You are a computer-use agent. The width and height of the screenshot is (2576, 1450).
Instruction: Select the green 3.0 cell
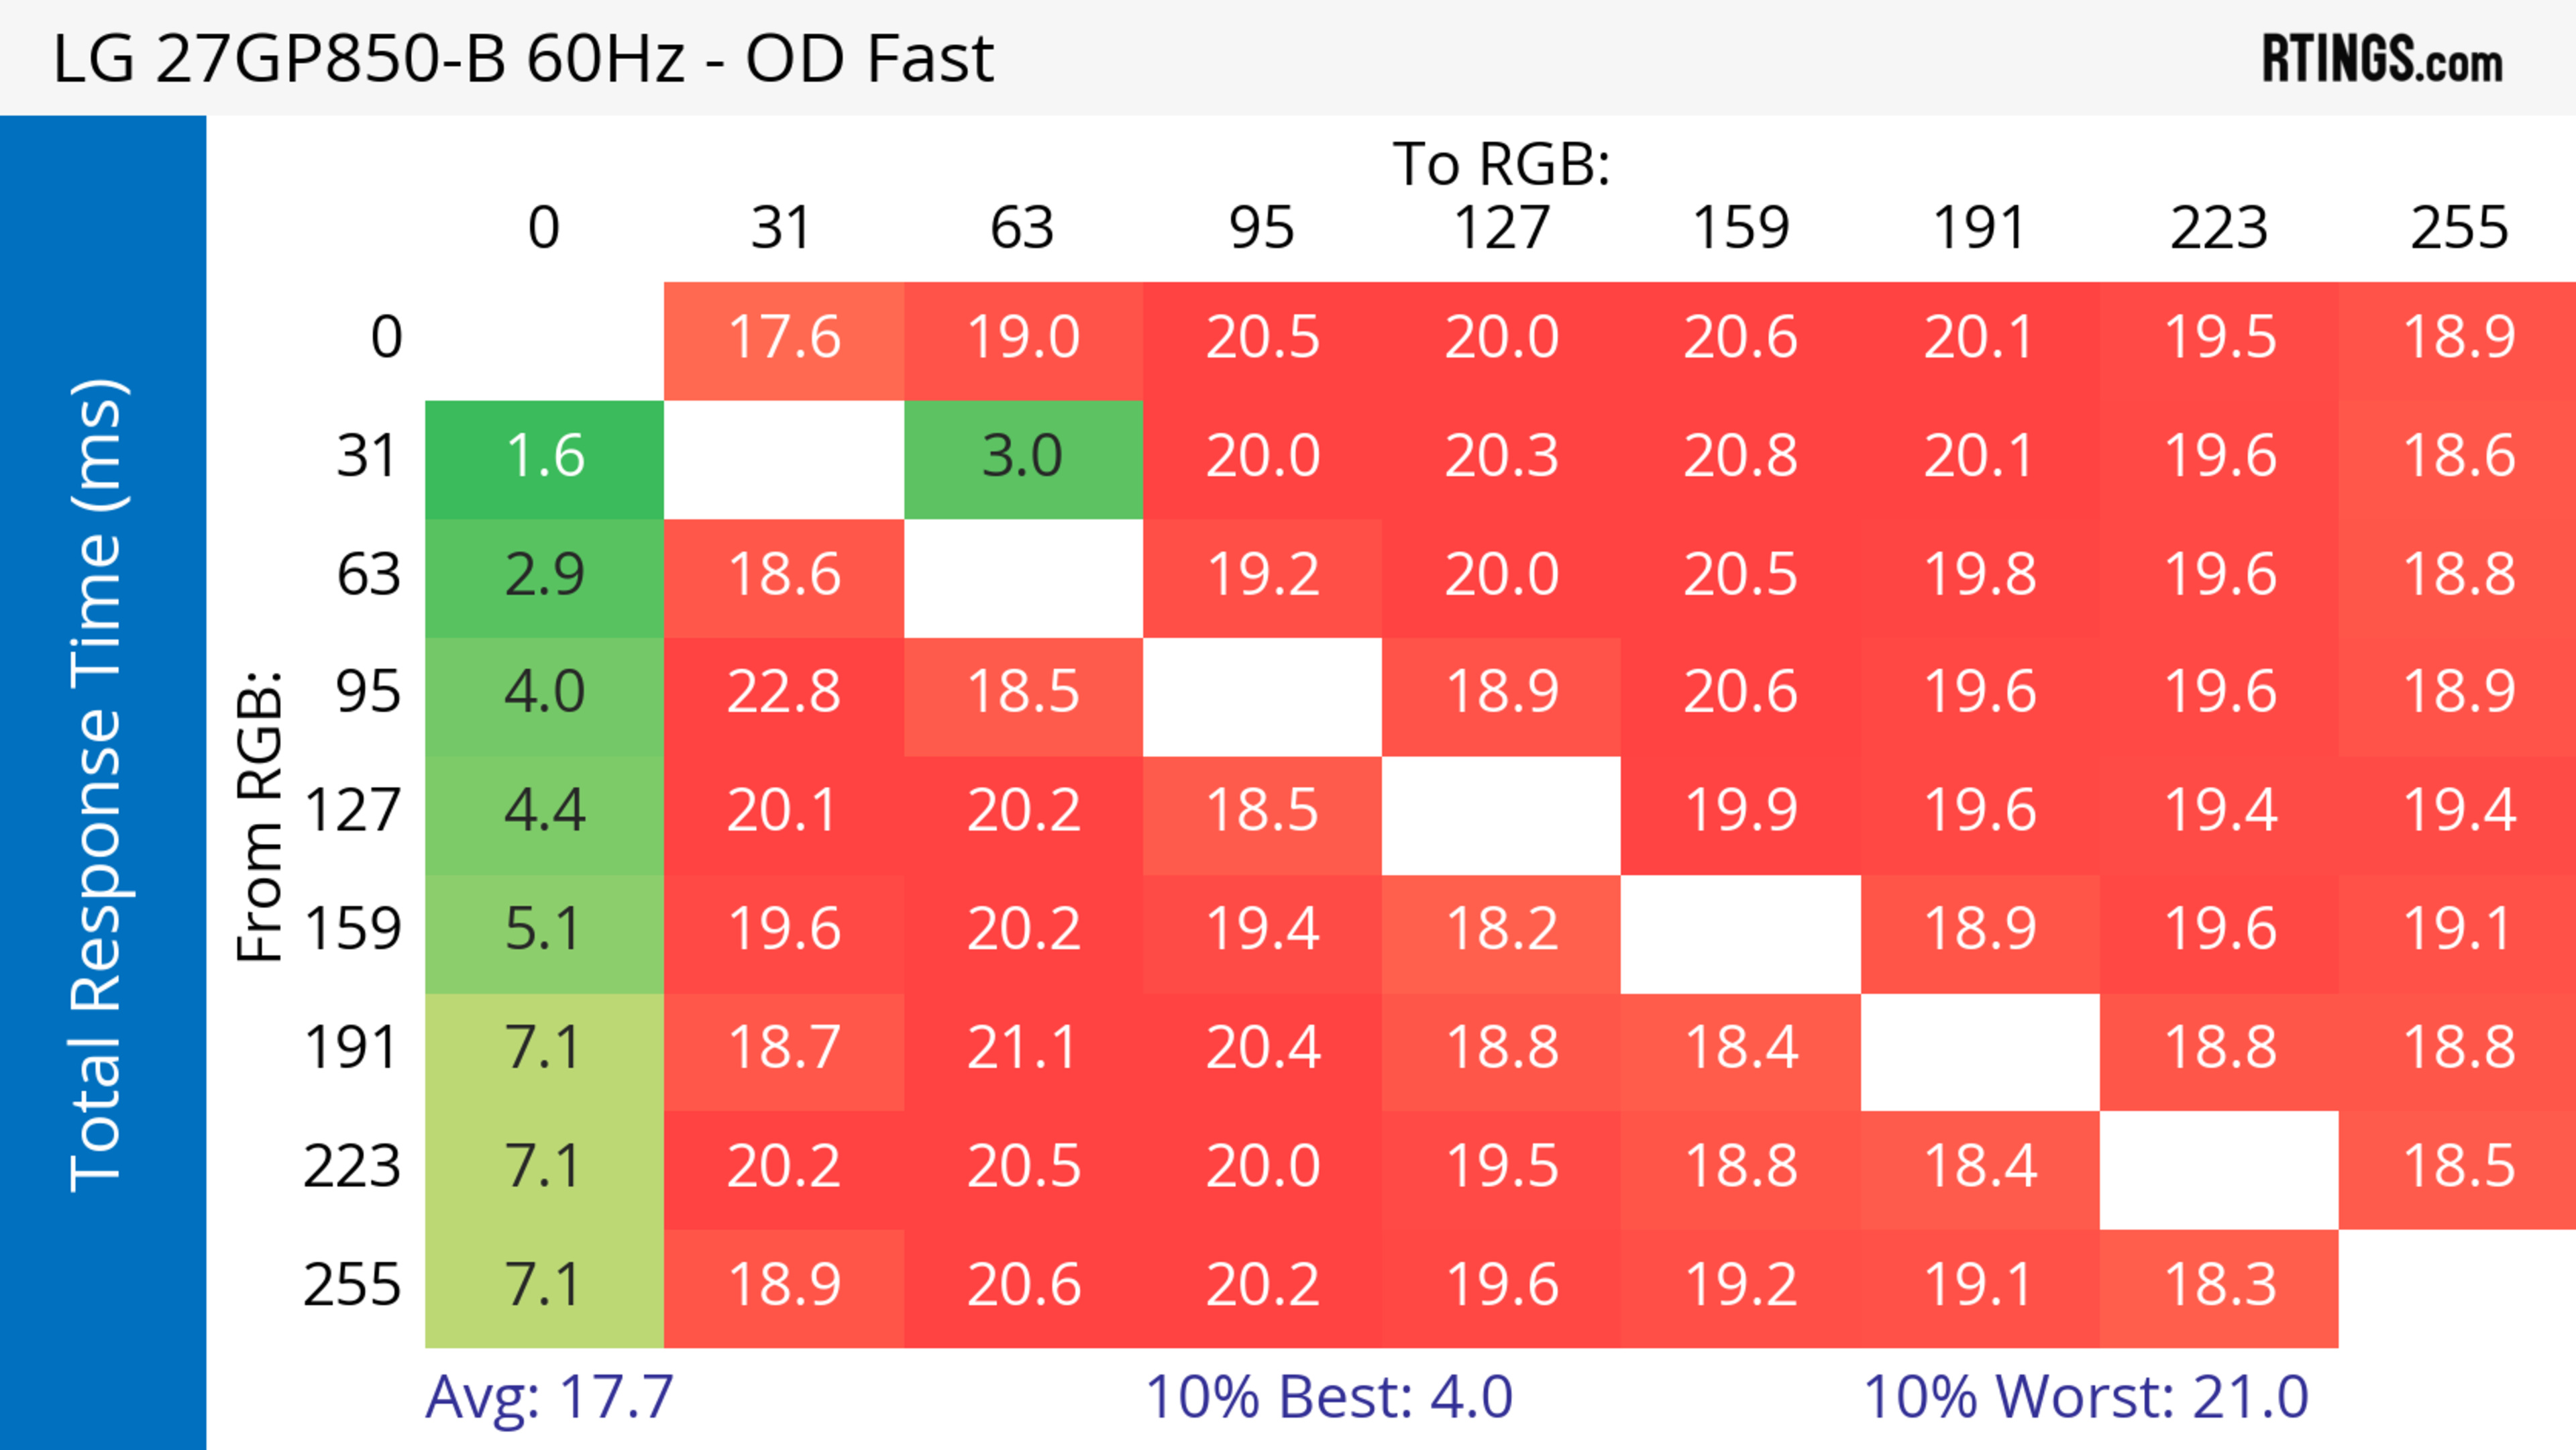(1022, 457)
